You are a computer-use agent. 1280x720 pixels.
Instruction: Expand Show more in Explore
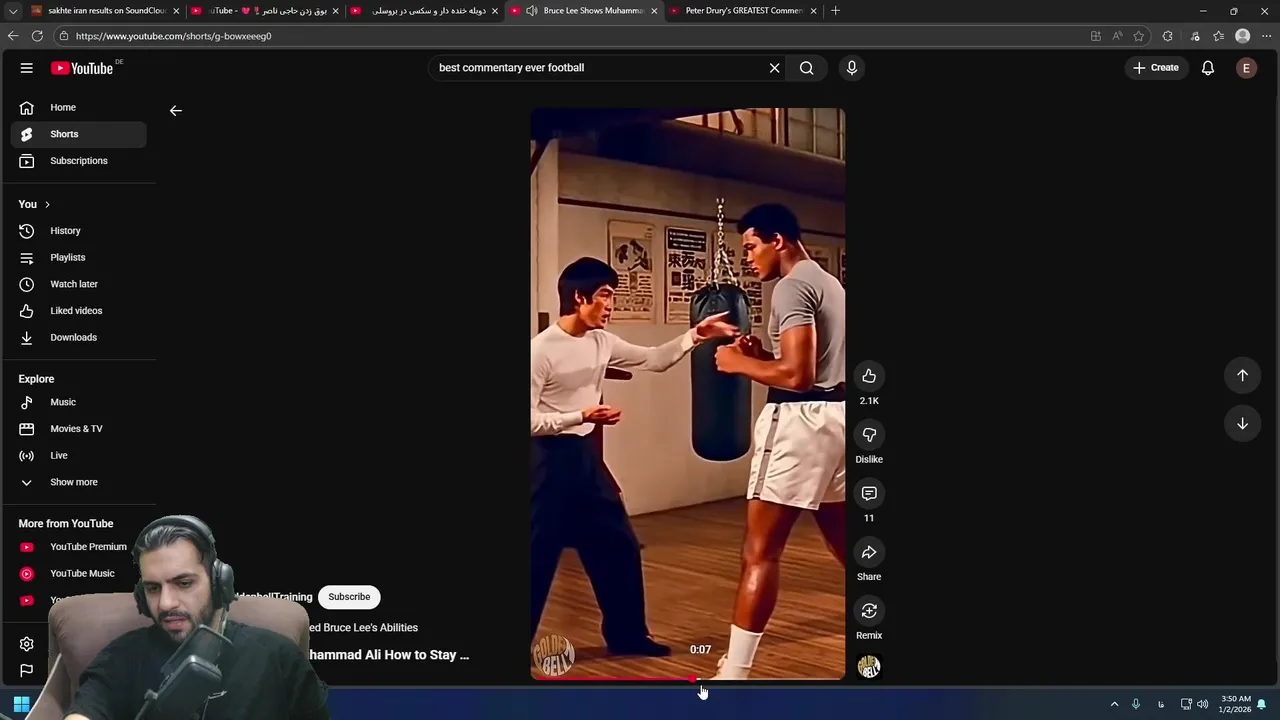click(79, 482)
